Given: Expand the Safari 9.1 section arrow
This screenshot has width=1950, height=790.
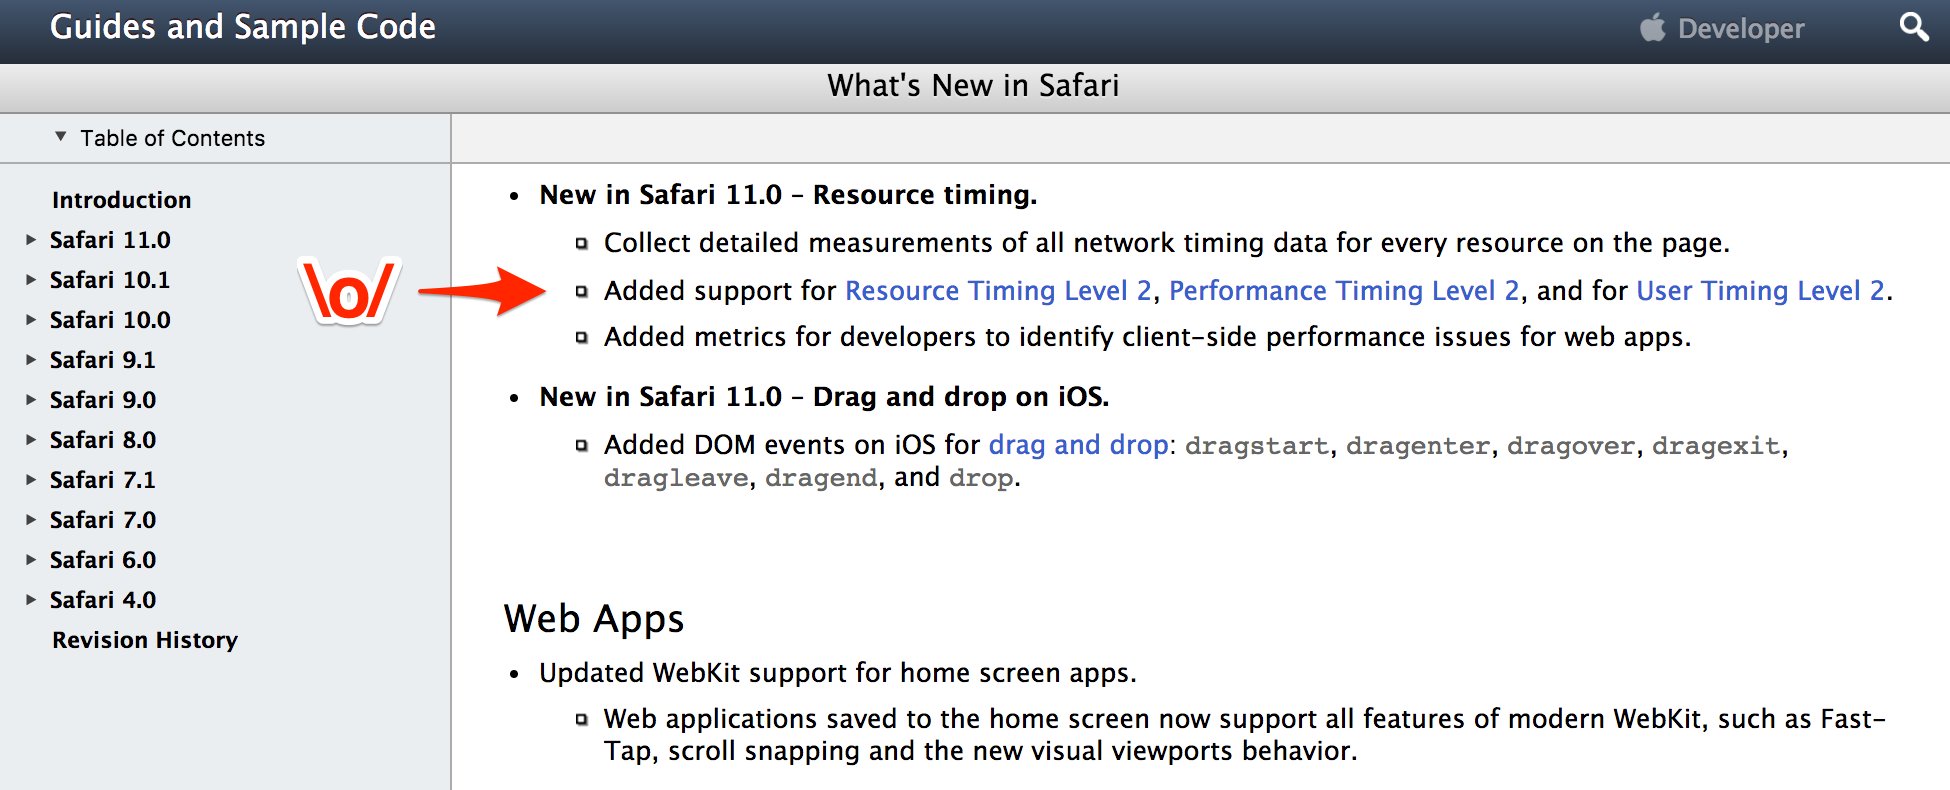Looking at the screenshot, I should tap(31, 360).
